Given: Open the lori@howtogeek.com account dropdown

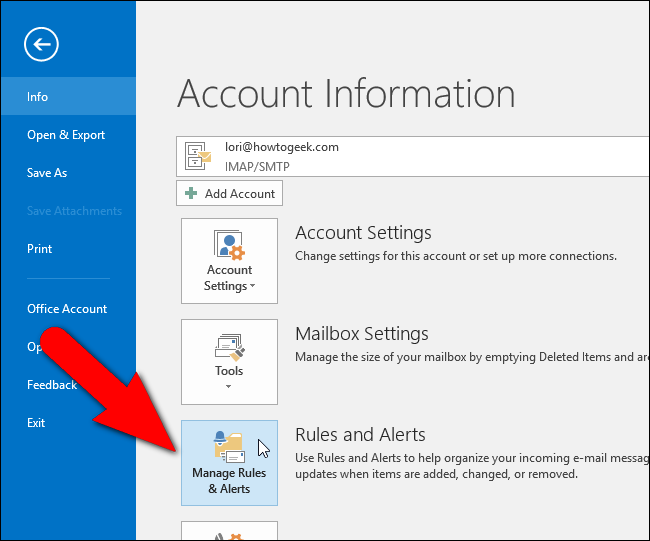Looking at the screenshot, I should (413, 156).
